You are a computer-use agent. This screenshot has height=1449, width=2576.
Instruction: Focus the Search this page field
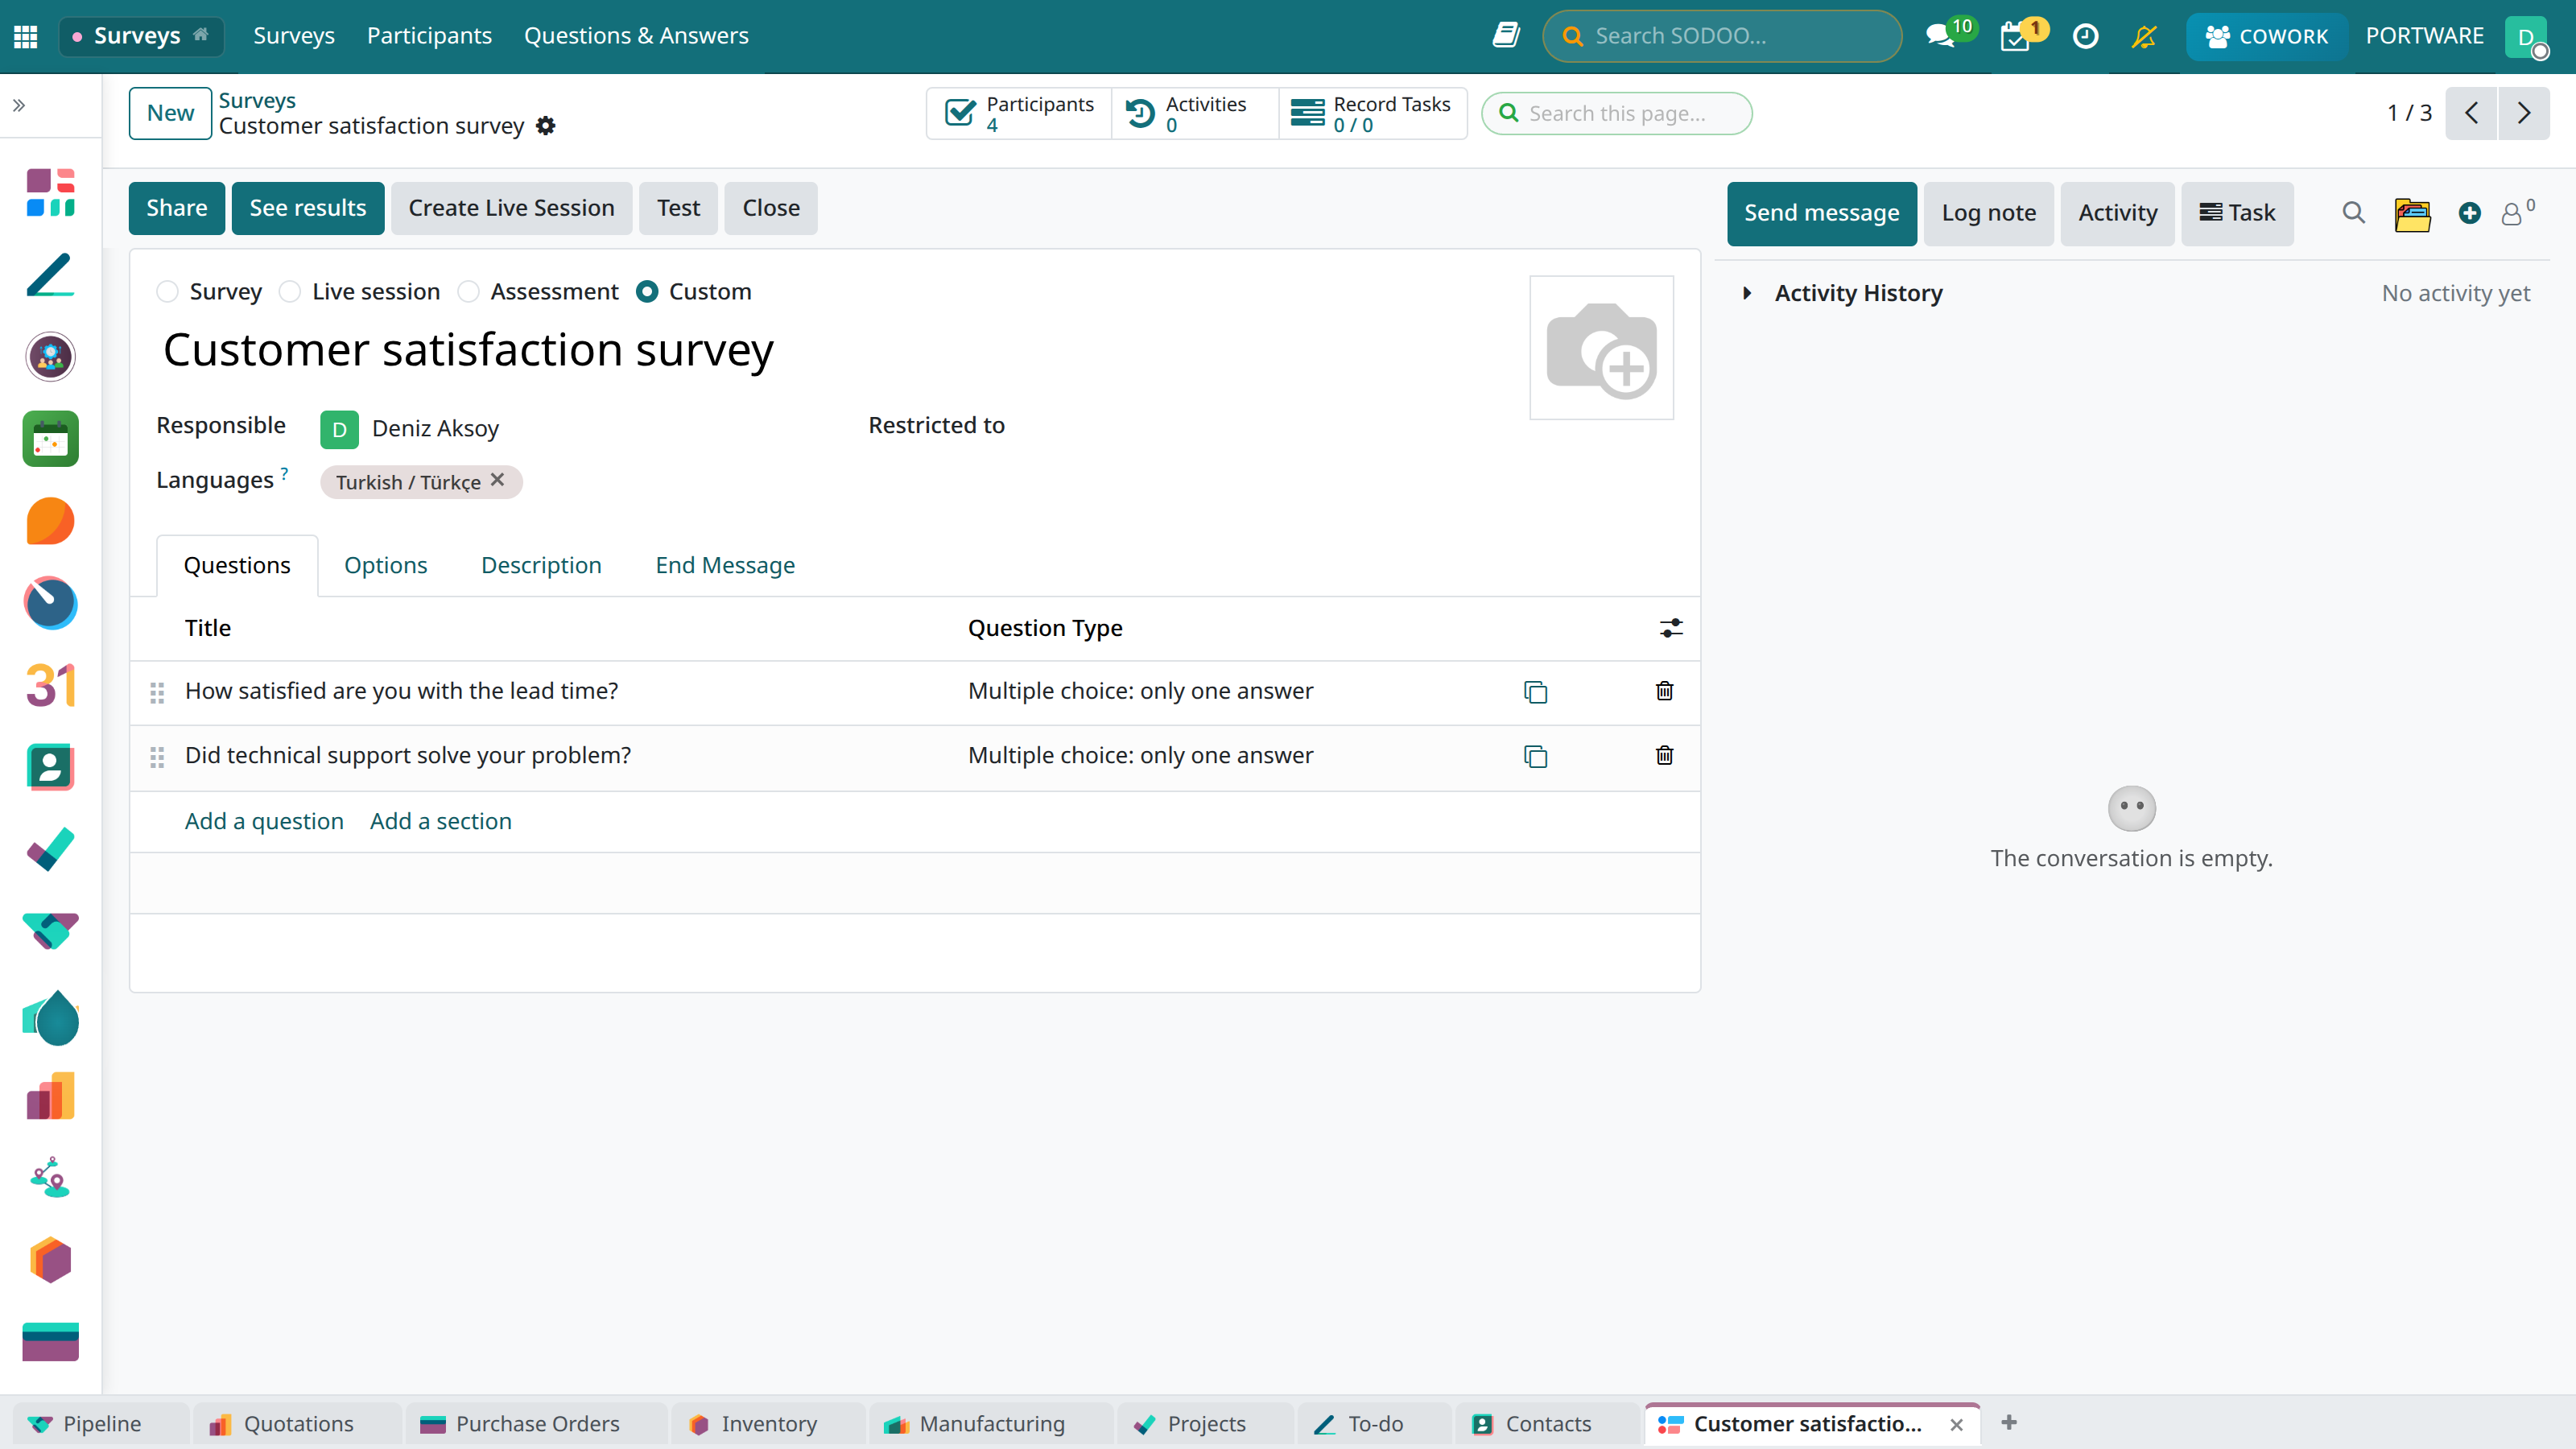[x=1616, y=113]
